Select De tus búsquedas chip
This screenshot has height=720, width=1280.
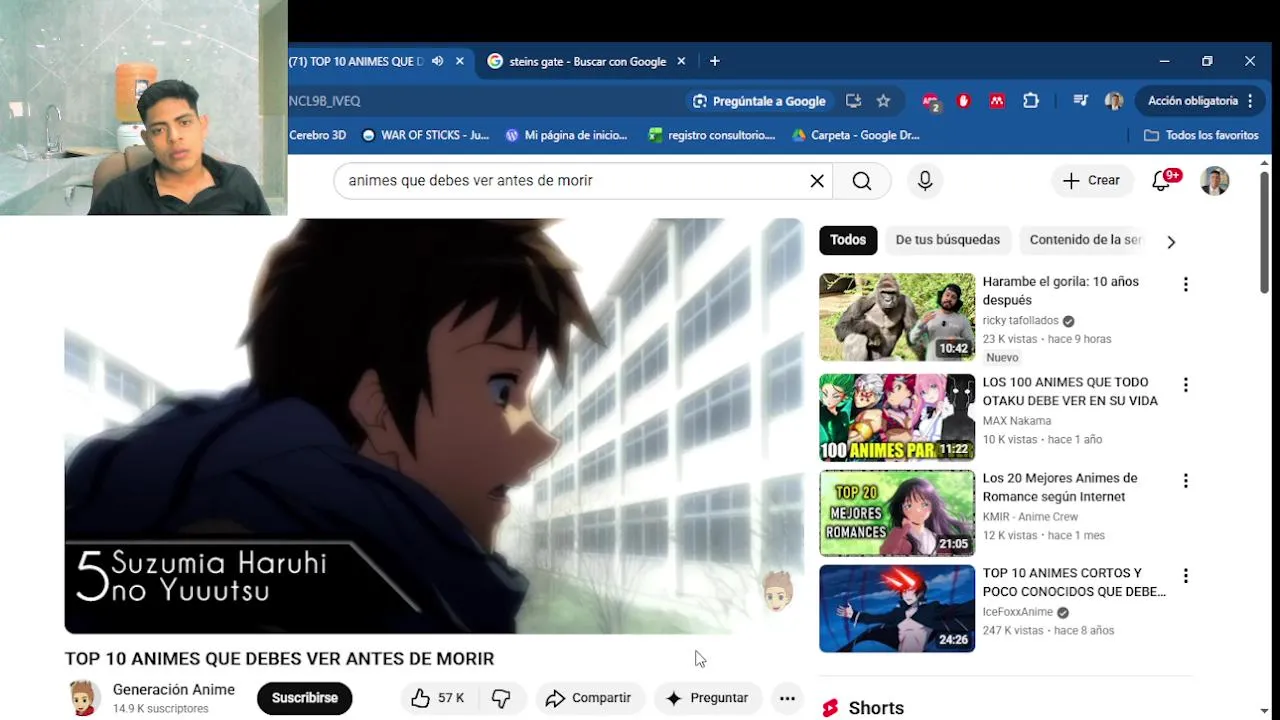tap(948, 240)
